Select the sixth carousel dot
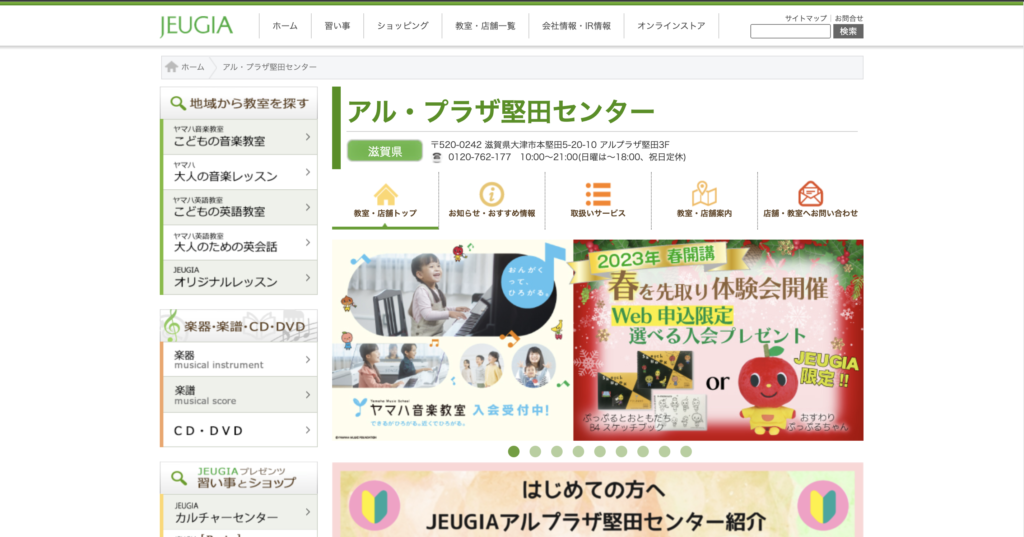Image resolution: width=1024 pixels, height=537 pixels. tap(622, 451)
